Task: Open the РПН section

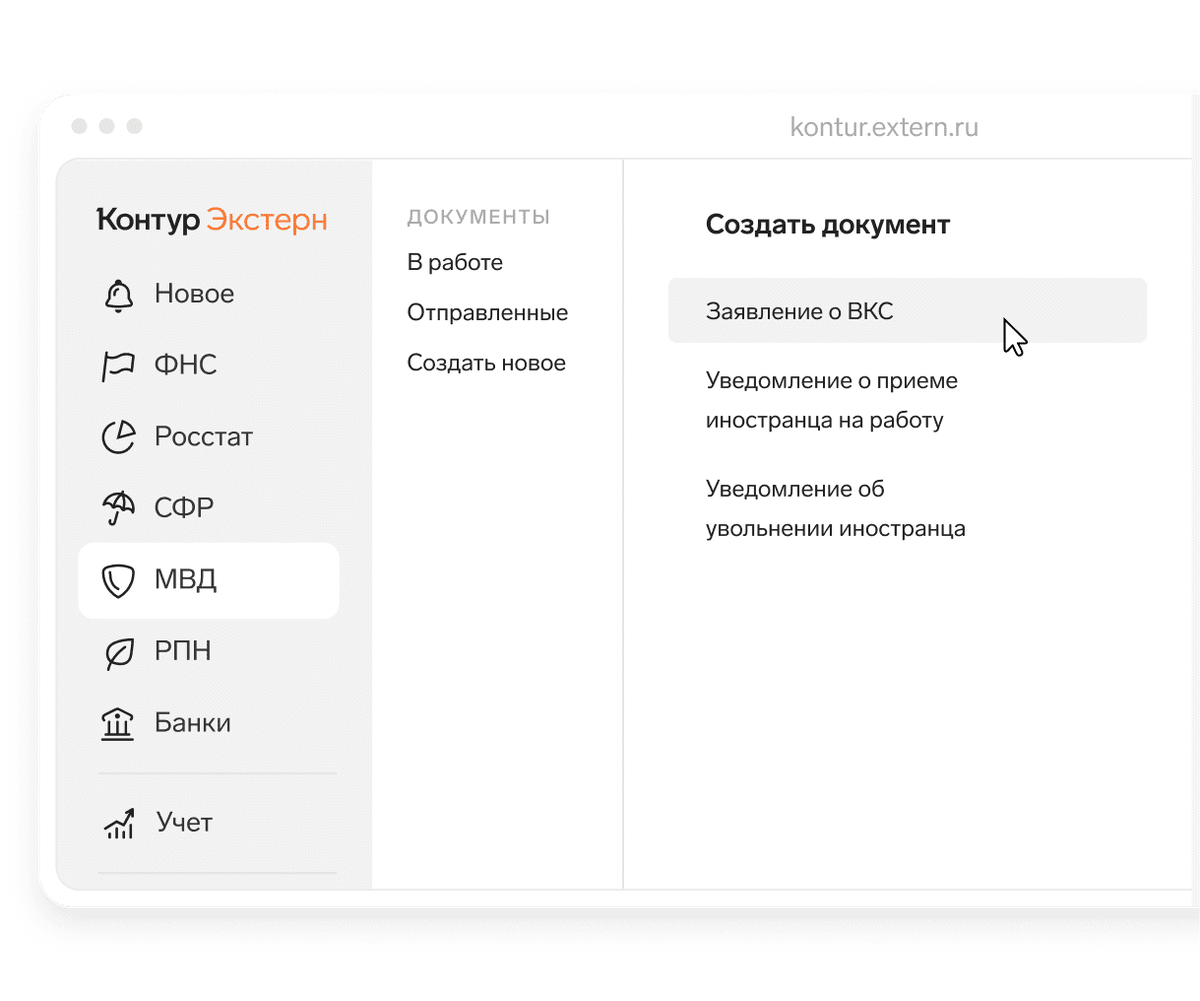Action: click(x=183, y=652)
